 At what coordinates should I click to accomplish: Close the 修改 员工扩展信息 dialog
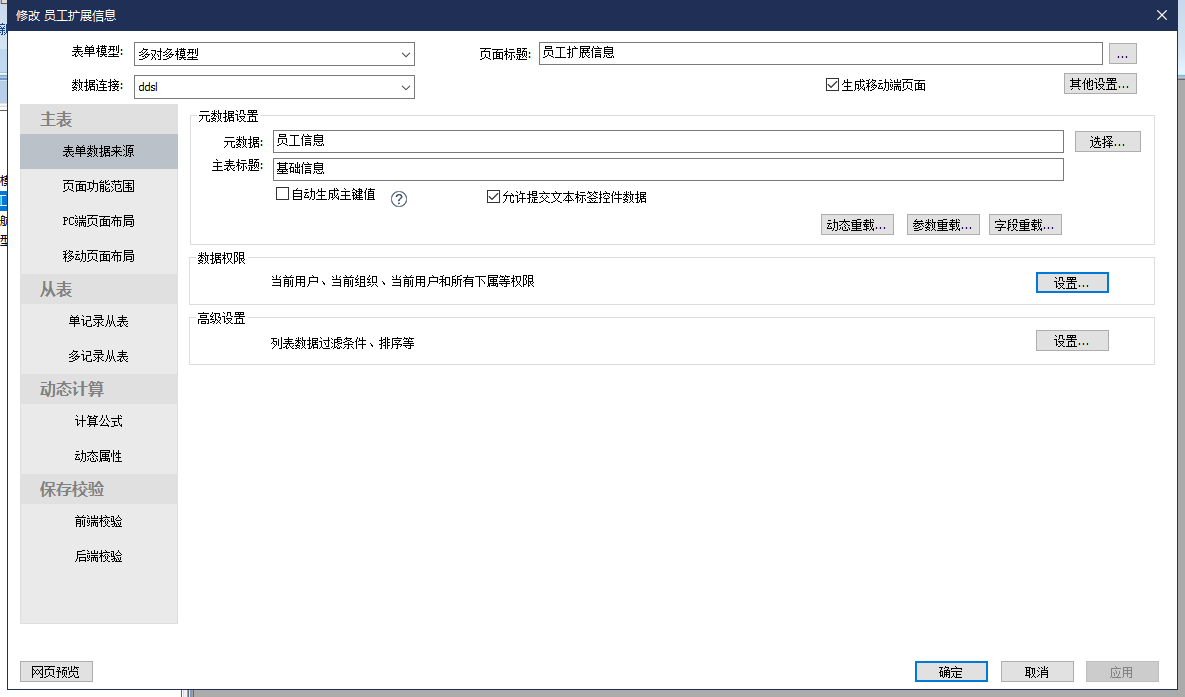tap(1161, 15)
